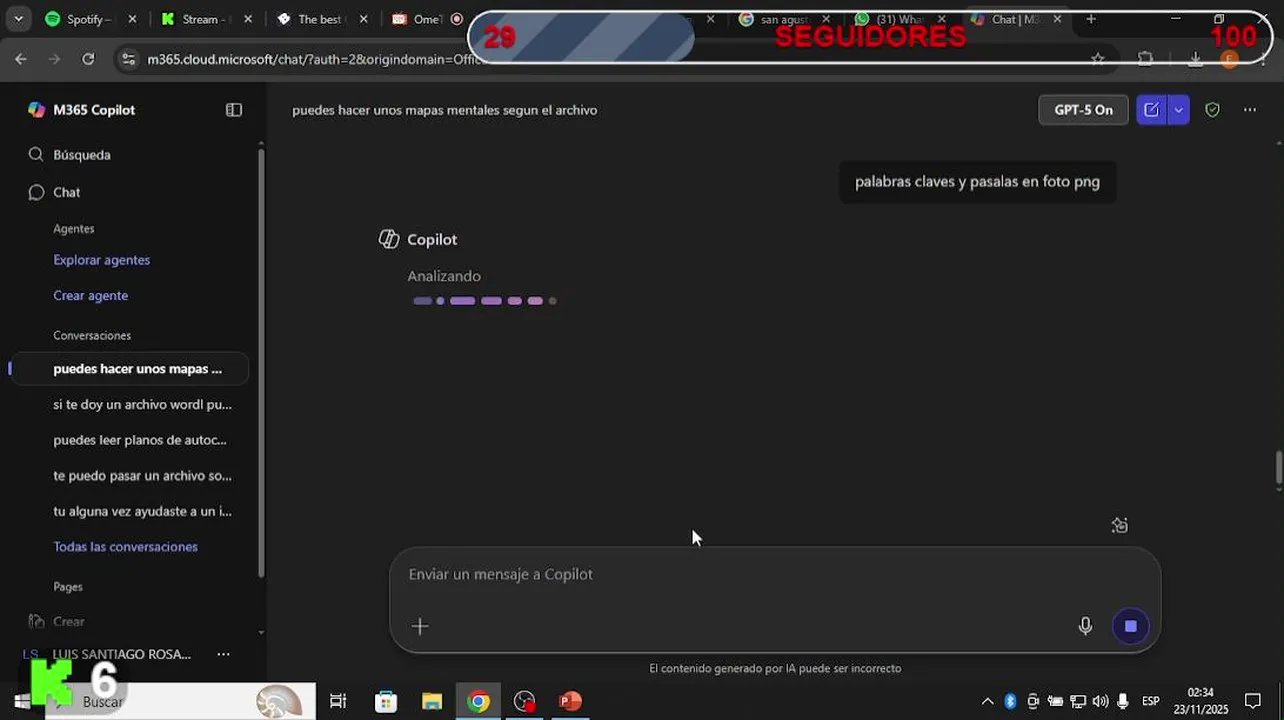Click the 'Analizando' status text
Screen dimensions: 1284x720
[444, 276]
